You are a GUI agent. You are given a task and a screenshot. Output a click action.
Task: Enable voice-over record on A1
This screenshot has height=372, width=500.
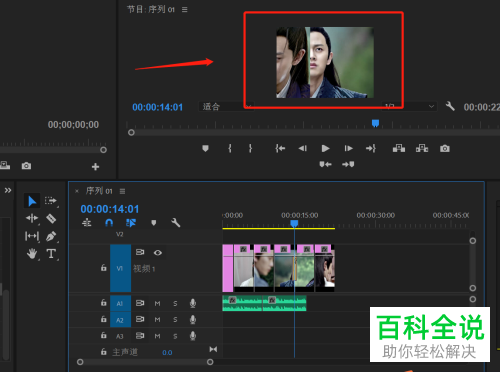click(x=193, y=303)
